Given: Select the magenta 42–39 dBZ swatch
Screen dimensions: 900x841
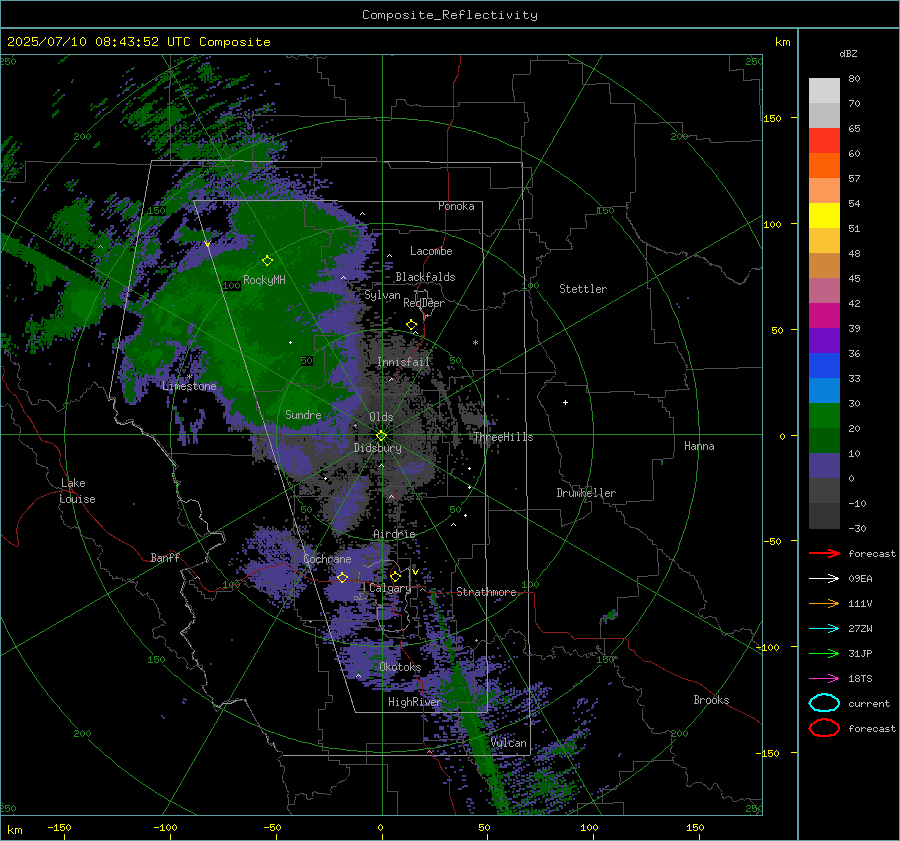Looking at the screenshot, I should coord(824,316).
